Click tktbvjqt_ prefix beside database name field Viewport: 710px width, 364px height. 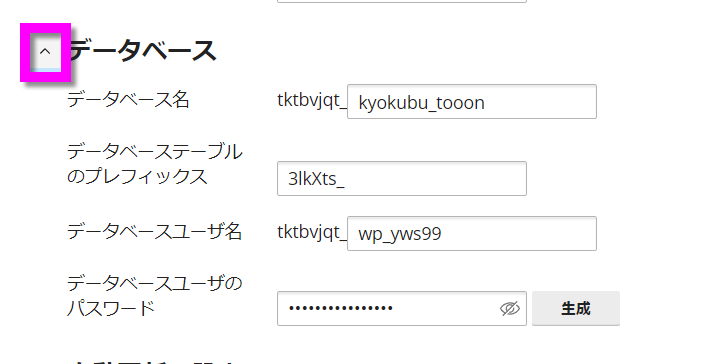tap(312, 101)
